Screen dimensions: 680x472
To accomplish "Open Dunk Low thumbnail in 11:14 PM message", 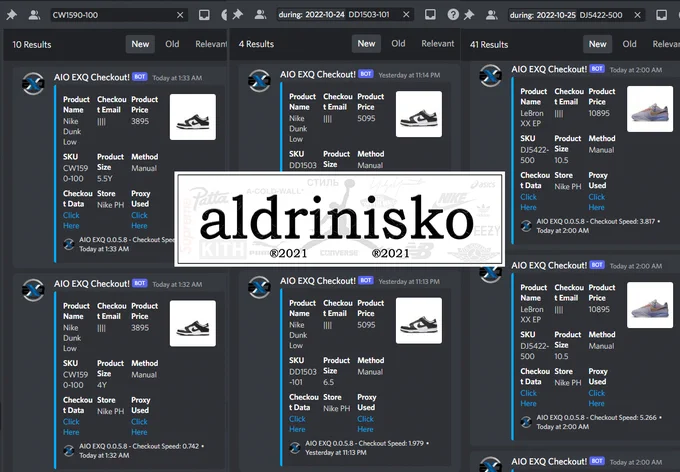I will pyautogui.click(x=419, y=114).
